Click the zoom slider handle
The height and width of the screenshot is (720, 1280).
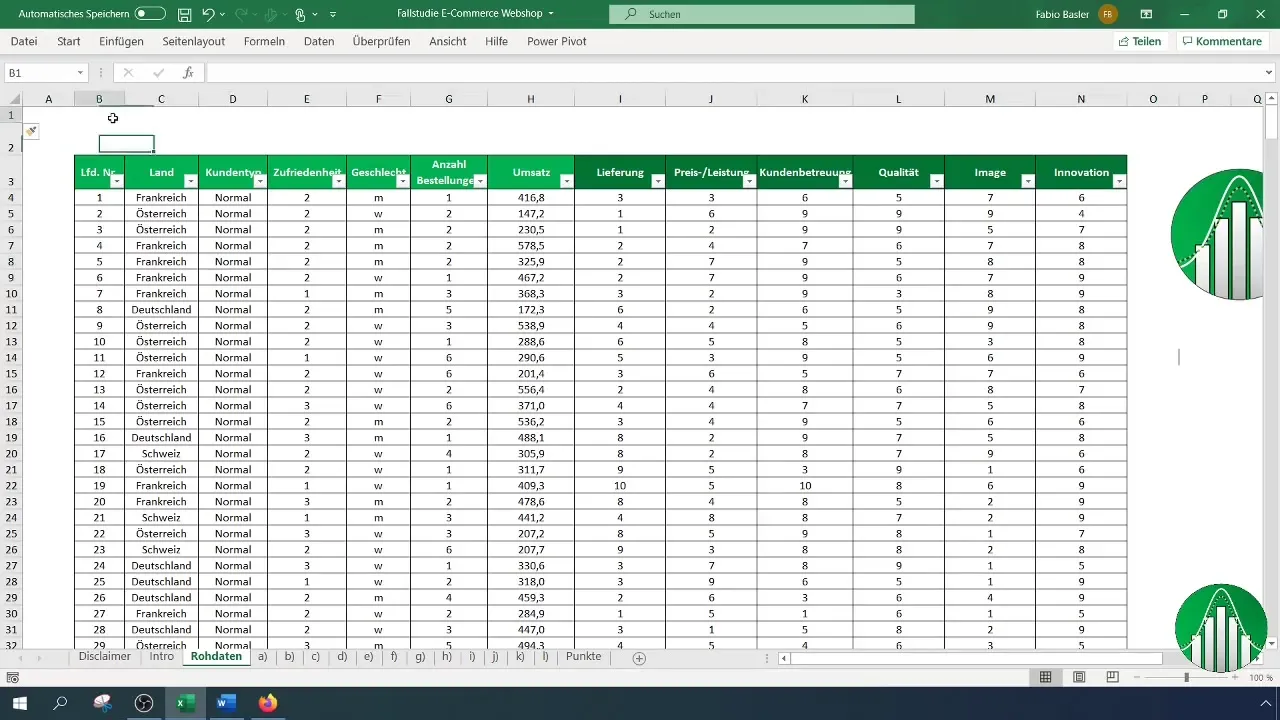coord(1187,677)
